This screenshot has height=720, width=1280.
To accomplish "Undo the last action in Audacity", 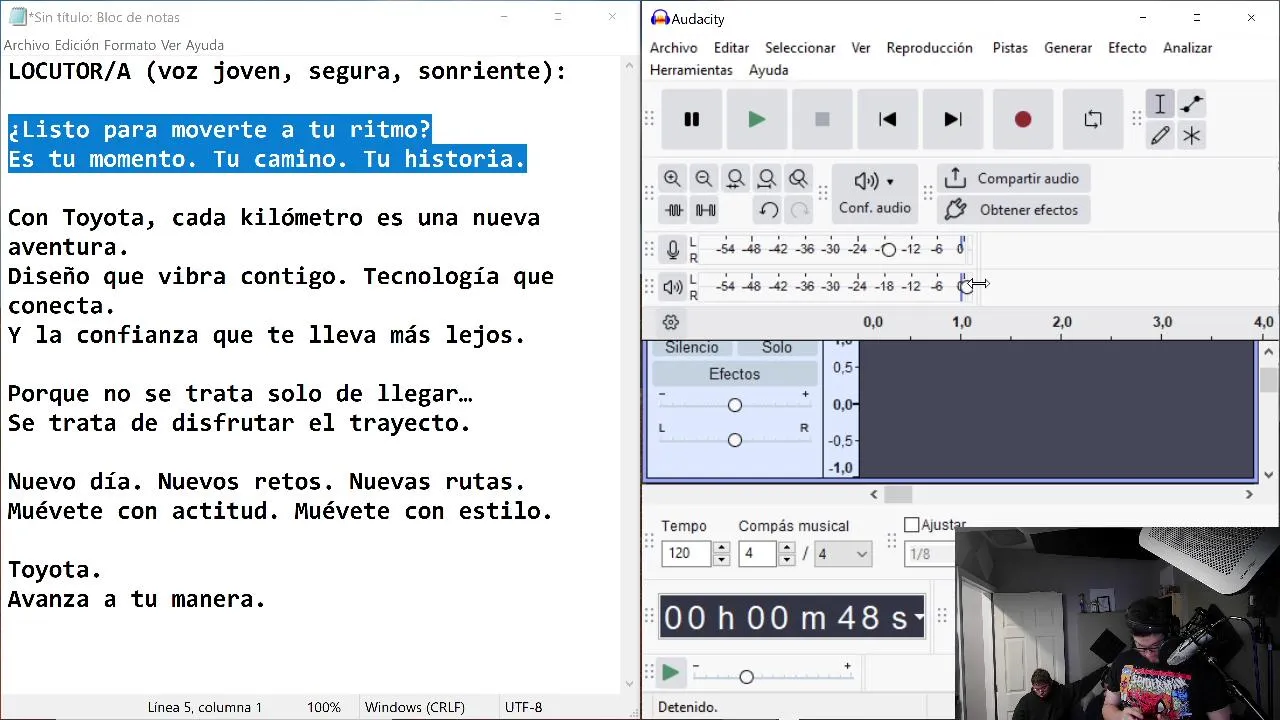I will pos(768,210).
